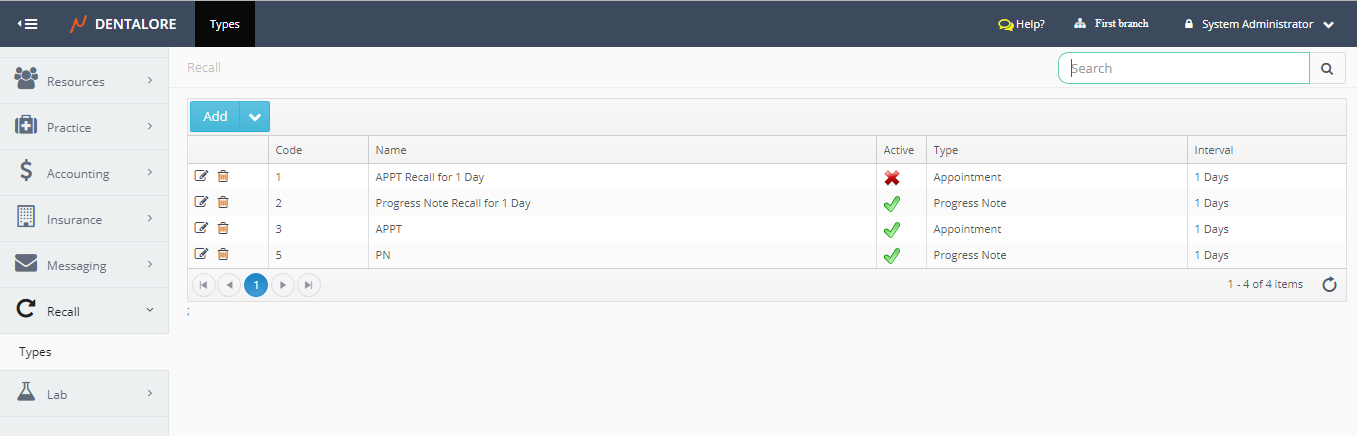
Task: Toggle the red inactive mark for APPT Recall
Action: click(892, 178)
